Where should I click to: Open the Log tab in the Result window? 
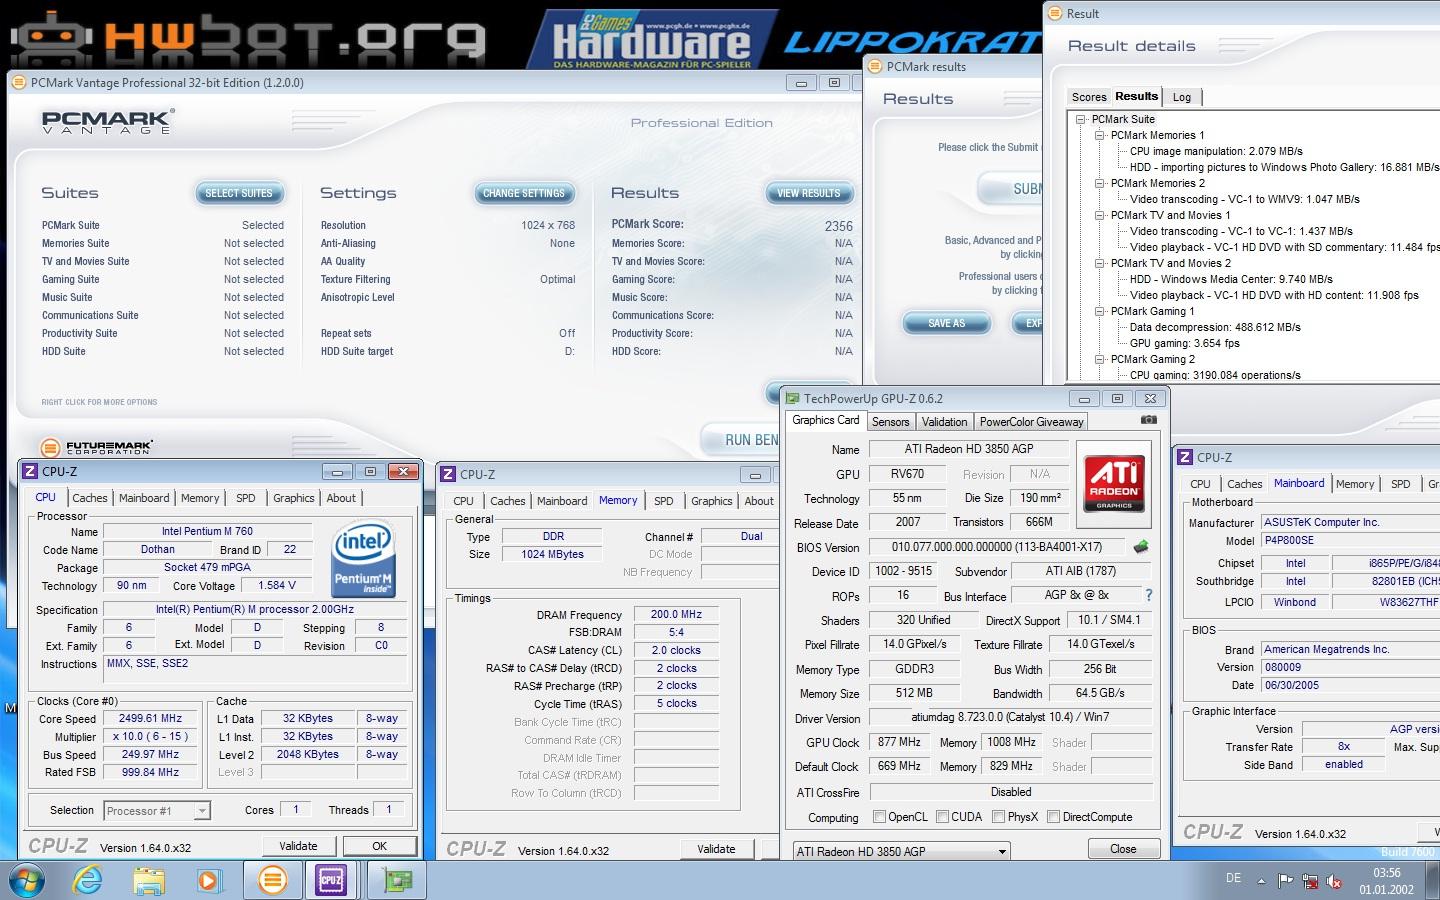click(x=1182, y=97)
